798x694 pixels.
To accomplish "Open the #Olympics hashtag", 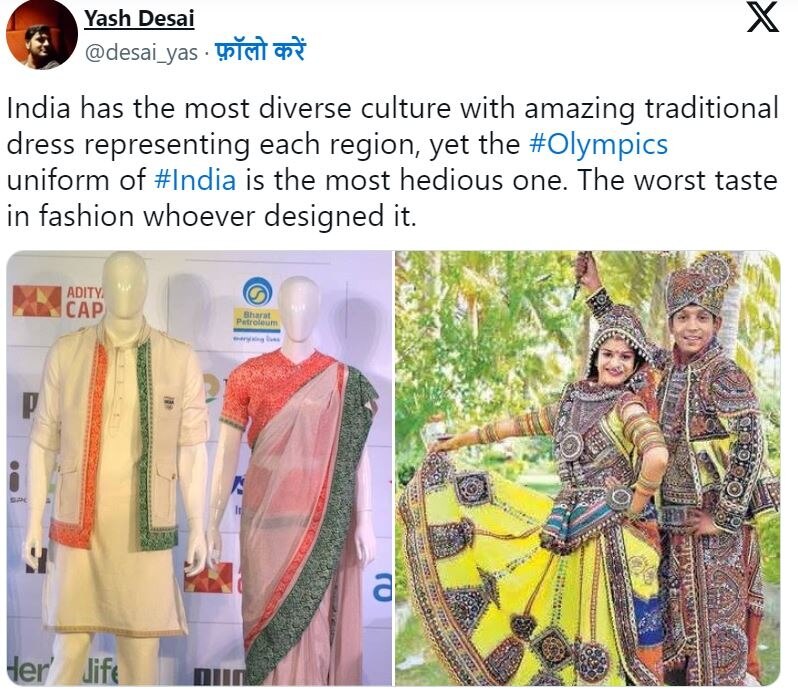I will coord(598,144).
